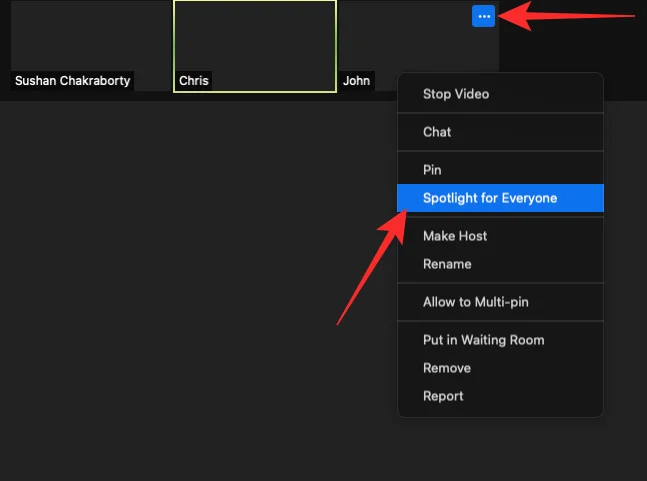Screen dimensions: 647x481
Task: Select Sushan Chakraborty's video tile
Action: click(x=90, y=40)
